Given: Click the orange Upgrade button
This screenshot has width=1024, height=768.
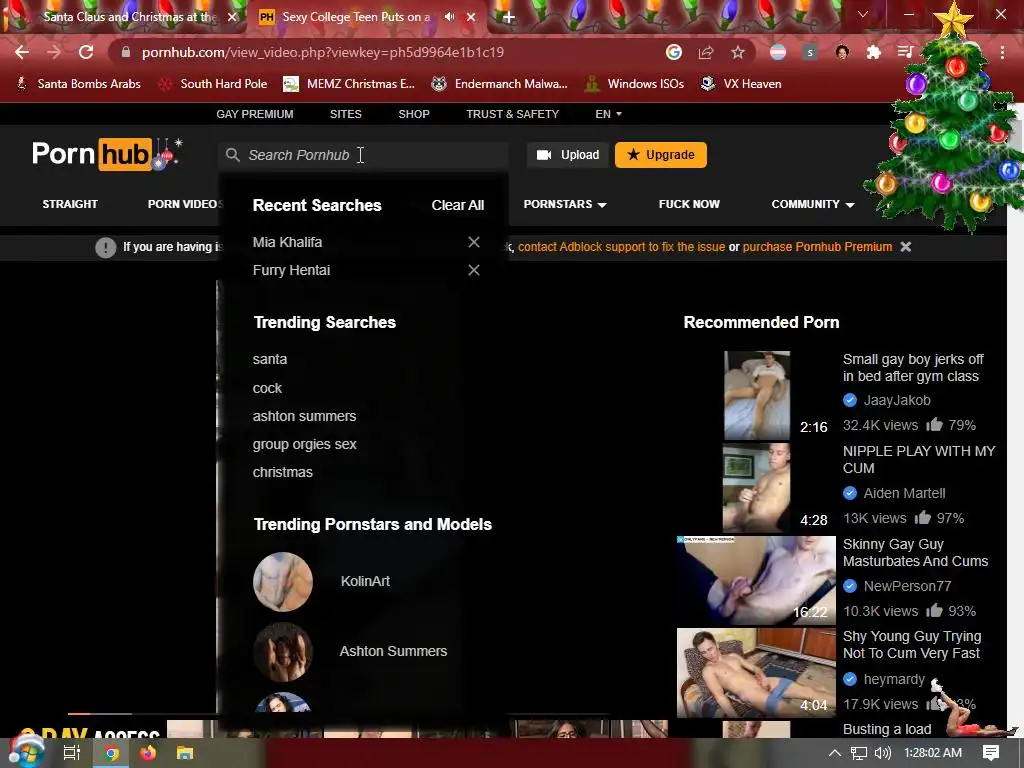Looking at the screenshot, I should point(661,155).
